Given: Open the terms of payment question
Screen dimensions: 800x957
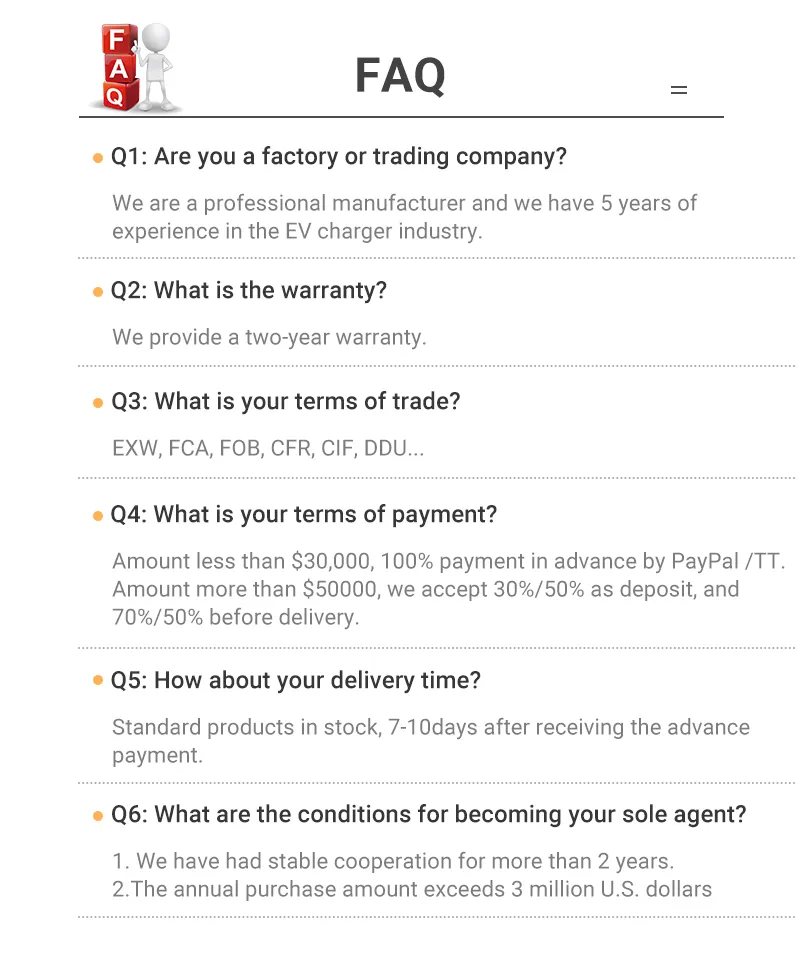Looking at the screenshot, I should [x=304, y=515].
